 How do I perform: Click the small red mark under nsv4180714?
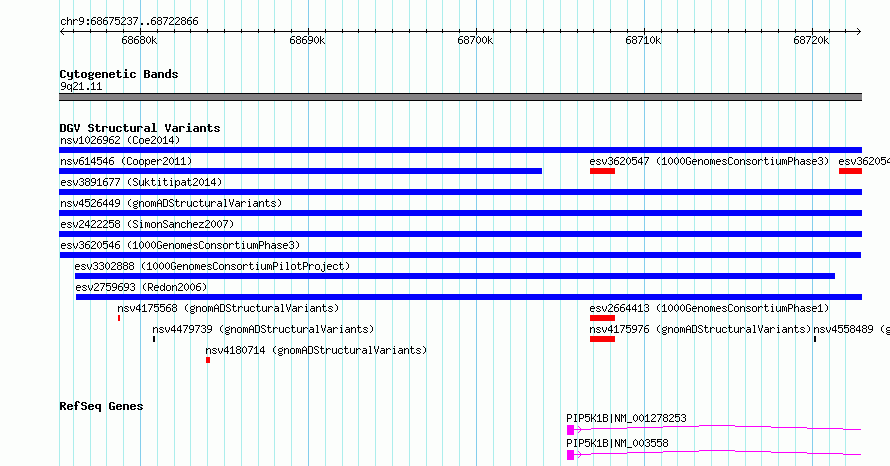click(208, 360)
